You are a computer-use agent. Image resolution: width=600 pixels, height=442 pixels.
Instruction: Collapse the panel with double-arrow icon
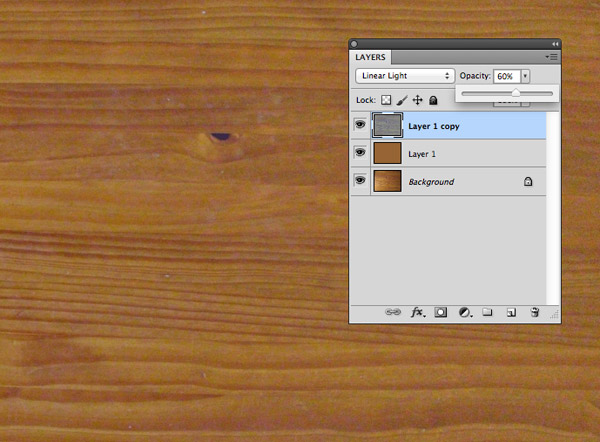point(554,44)
